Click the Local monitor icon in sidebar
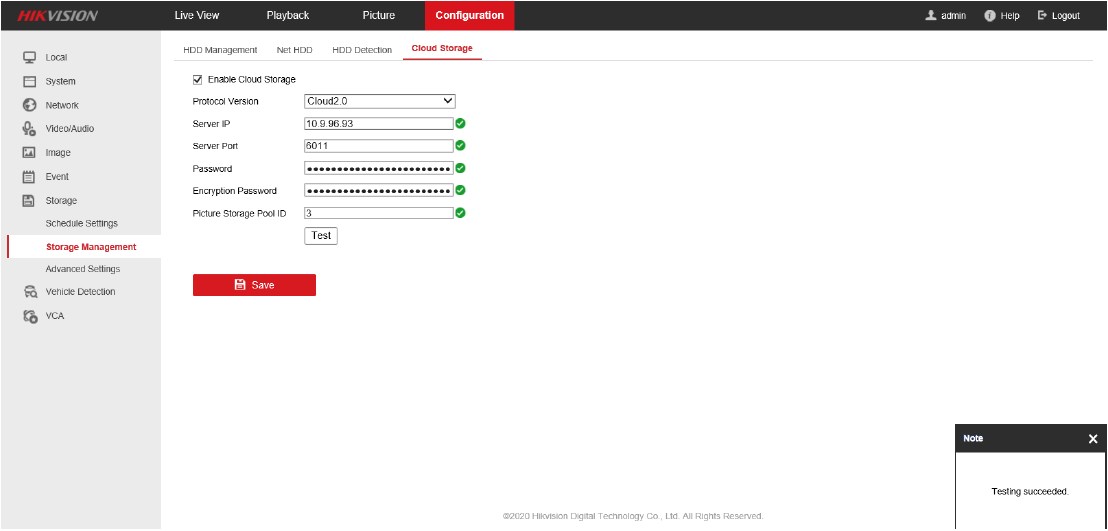The image size is (1108, 531). [x=30, y=57]
